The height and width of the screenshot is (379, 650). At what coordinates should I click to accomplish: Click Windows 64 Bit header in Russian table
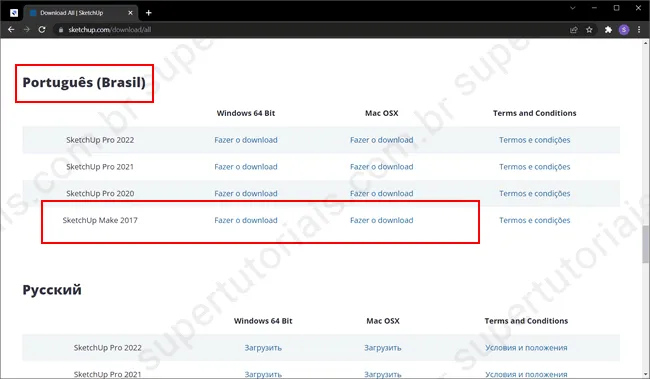[263, 321]
